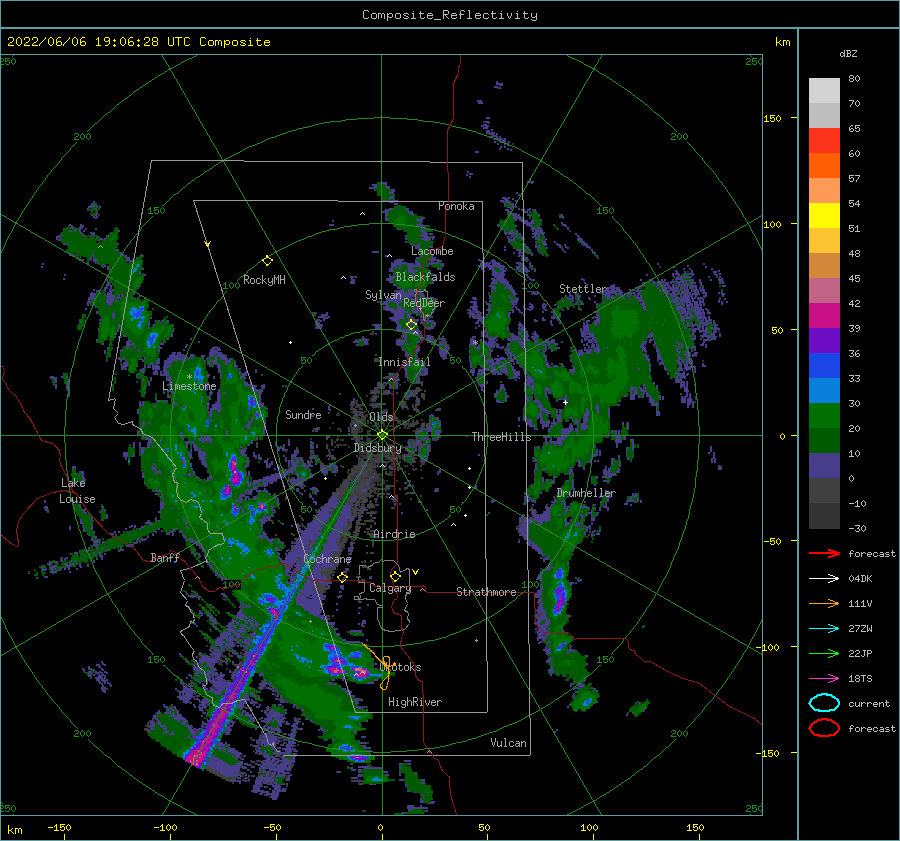Click the cyan 27ZW arrow in legend
Image resolution: width=900 pixels, height=841 pixels.
[x=824, y=629]
